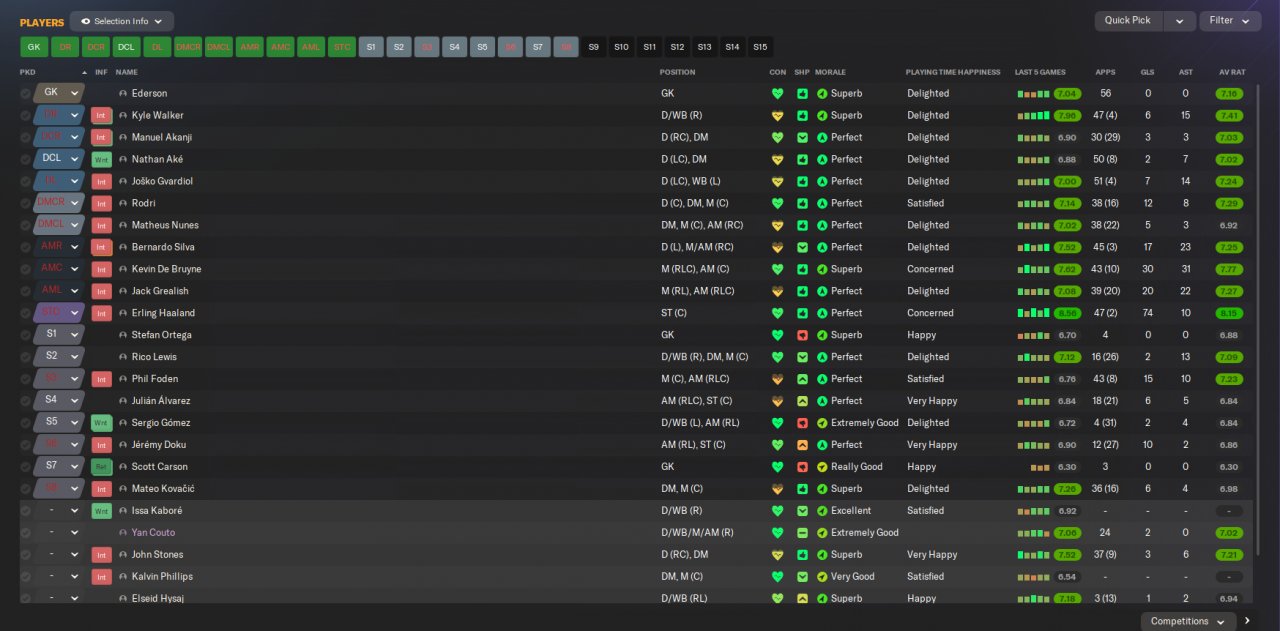Click Rodri's condition heart icon
Screen dimensions: 1280x631
point(777,203)
